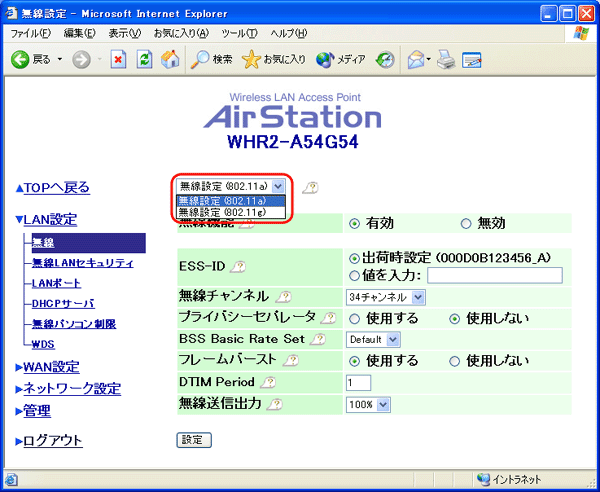The image size is (600, 492).
Task: Click the Mail envelope icon
Action: tap(416, 60)
